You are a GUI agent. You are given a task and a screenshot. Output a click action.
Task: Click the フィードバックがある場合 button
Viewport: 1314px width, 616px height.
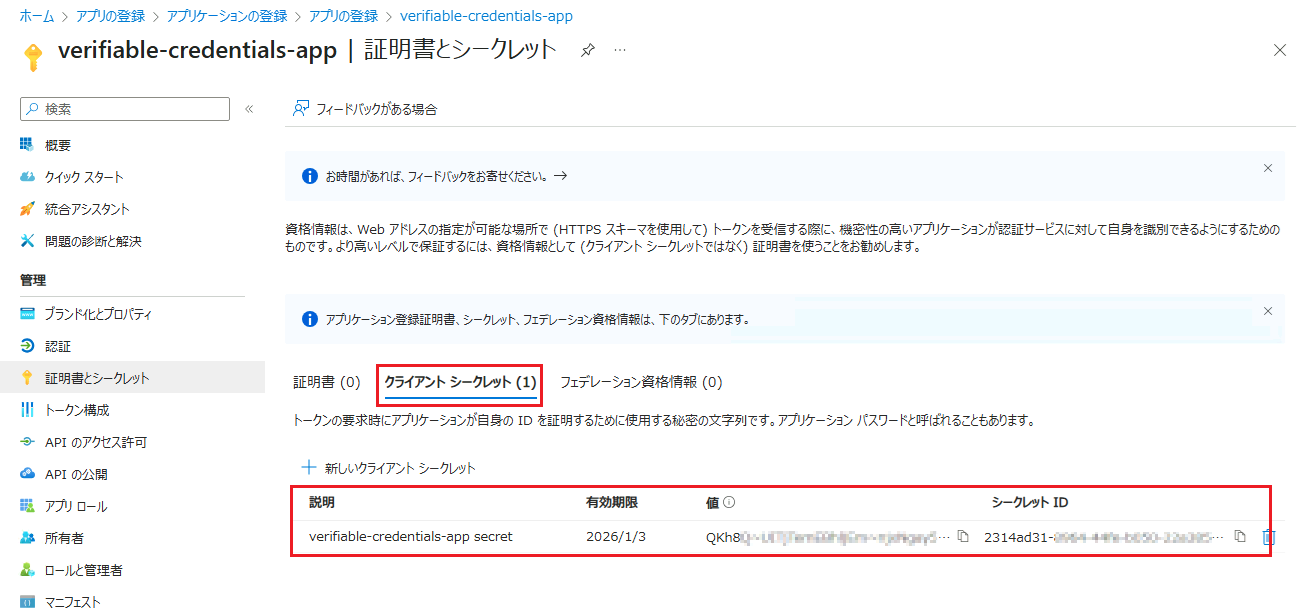(365, 109)
